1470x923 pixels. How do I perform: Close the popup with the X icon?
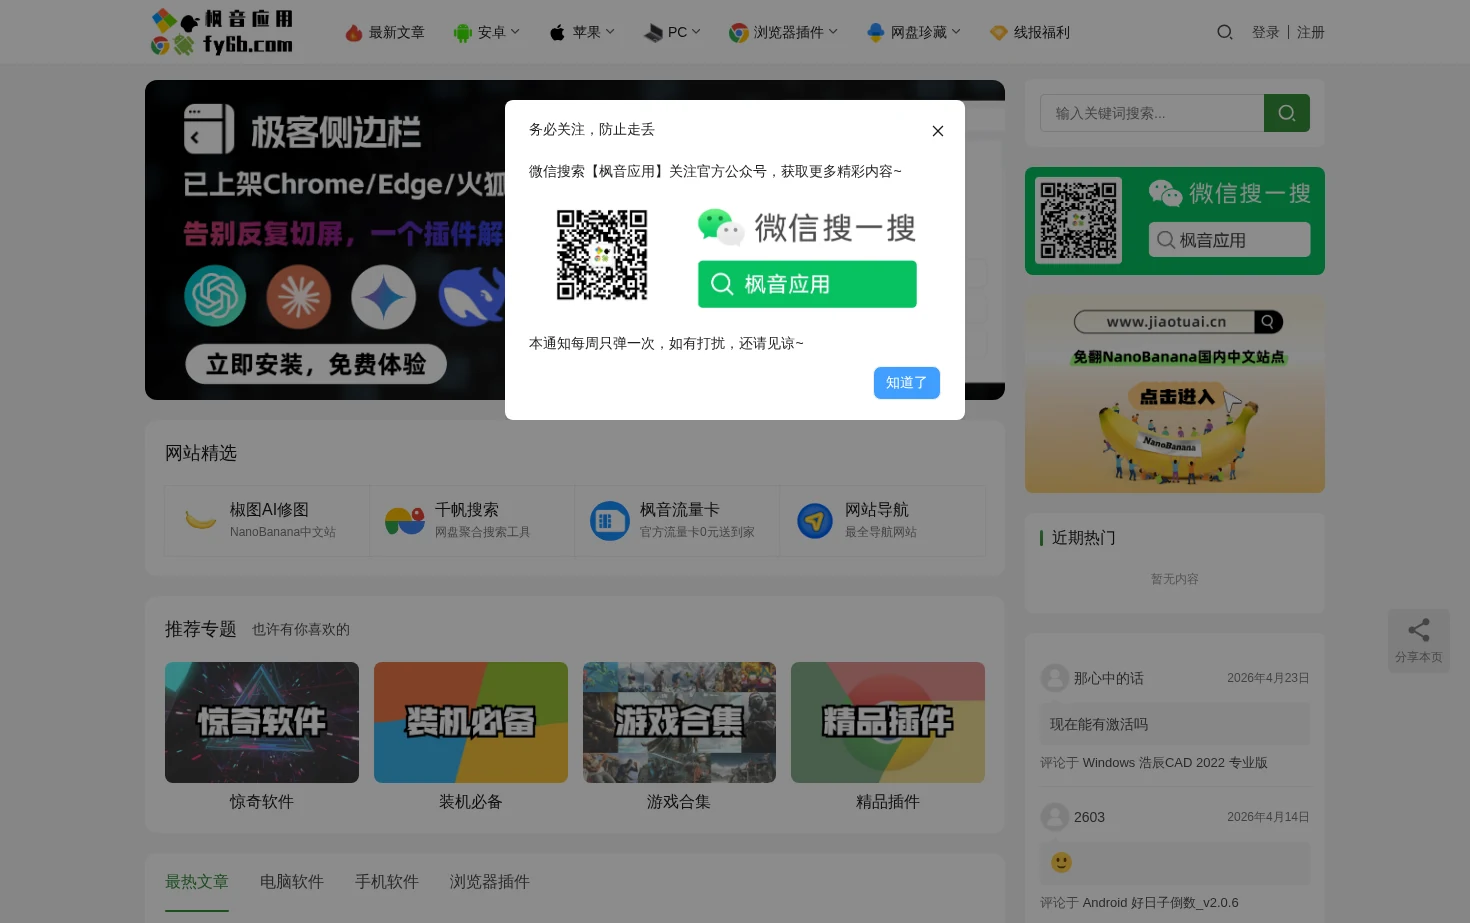[937, 131]
